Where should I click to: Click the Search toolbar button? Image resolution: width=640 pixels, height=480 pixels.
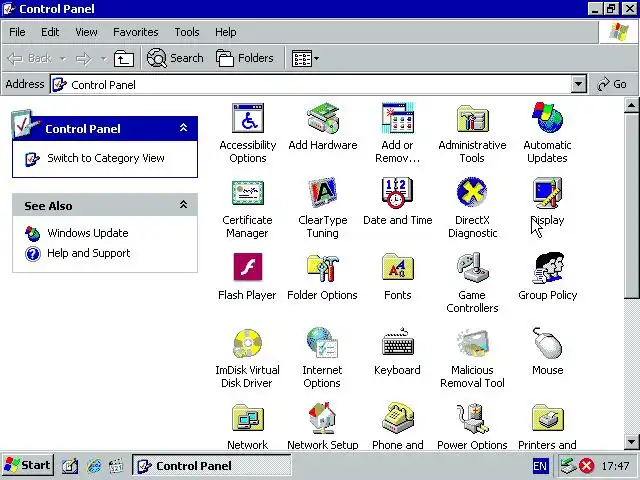175,58
